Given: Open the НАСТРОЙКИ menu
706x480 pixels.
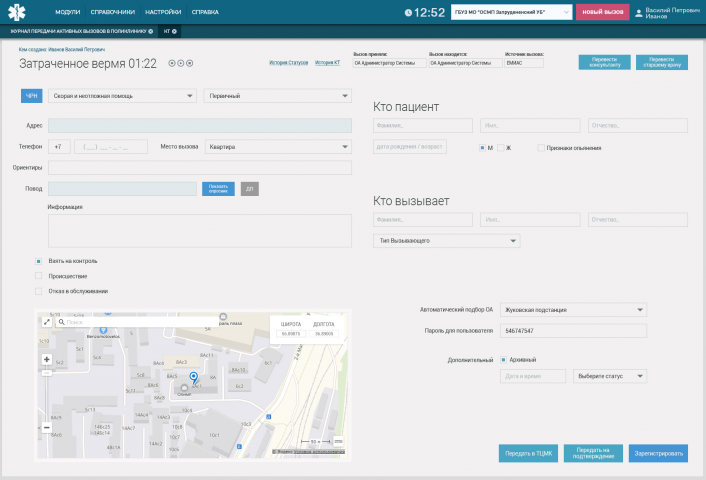Looking at the screenshot, I should [x=163, y=12].
